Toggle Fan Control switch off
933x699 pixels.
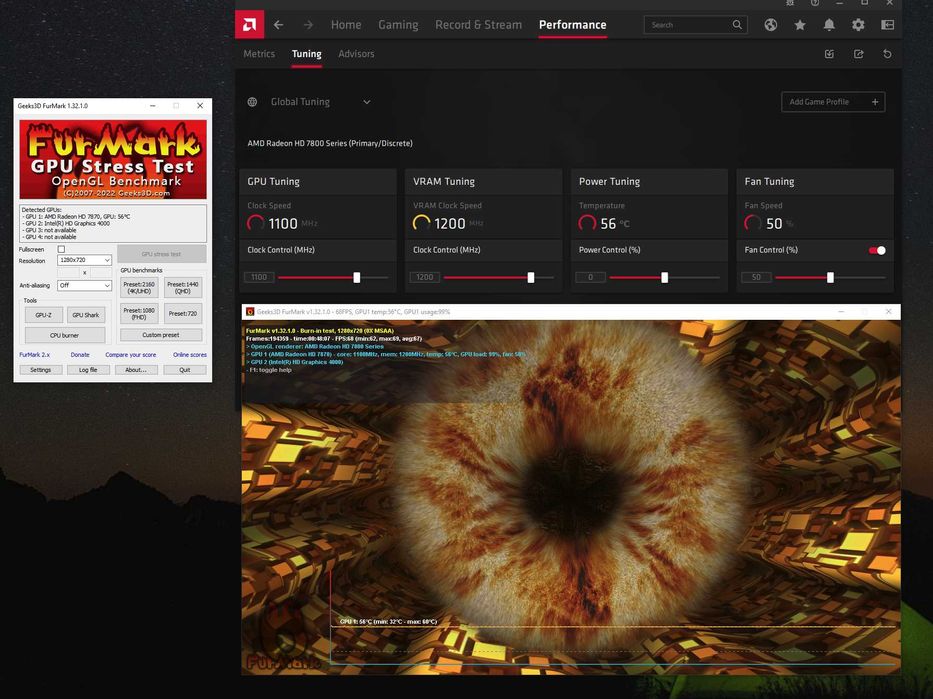point(877,250)
